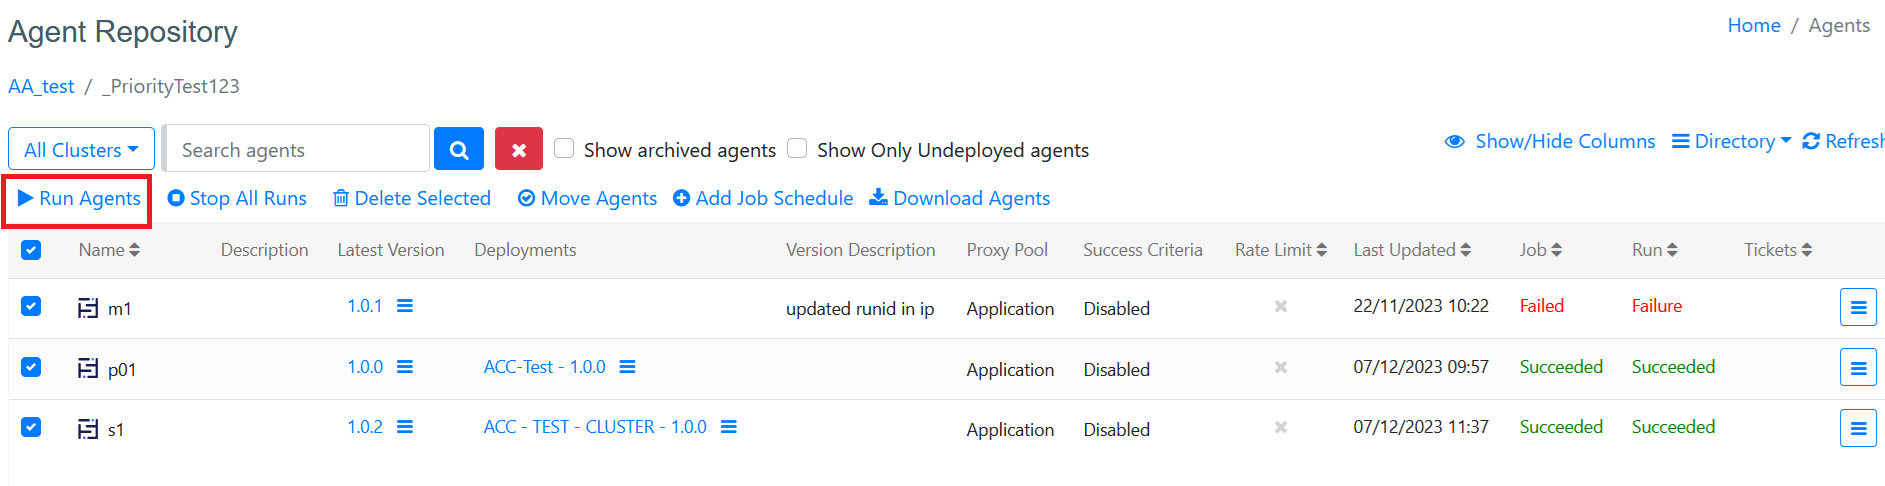Screen dimensions: 1885x486
Task: Open actions menu button for agent s1
Action: click(1857, 429)
